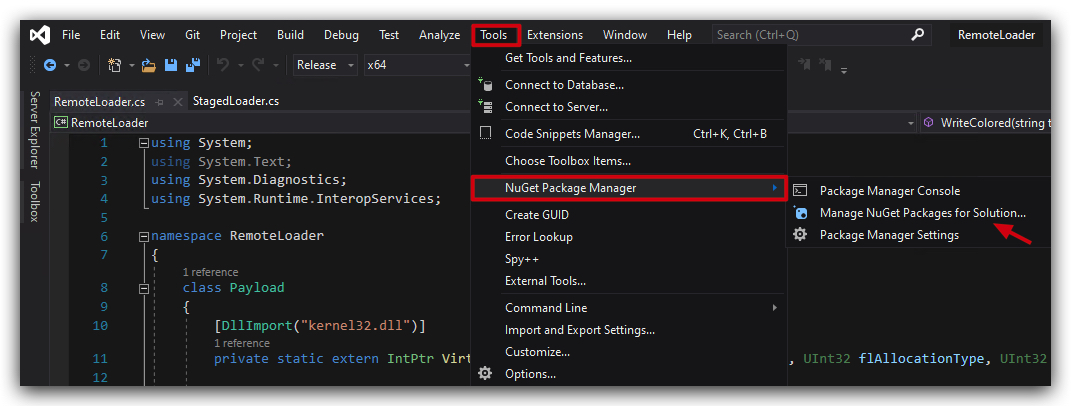Click the Search (Ctrl+Q) input field
Screen dimensions: 1071x406
tap(813, 34)
